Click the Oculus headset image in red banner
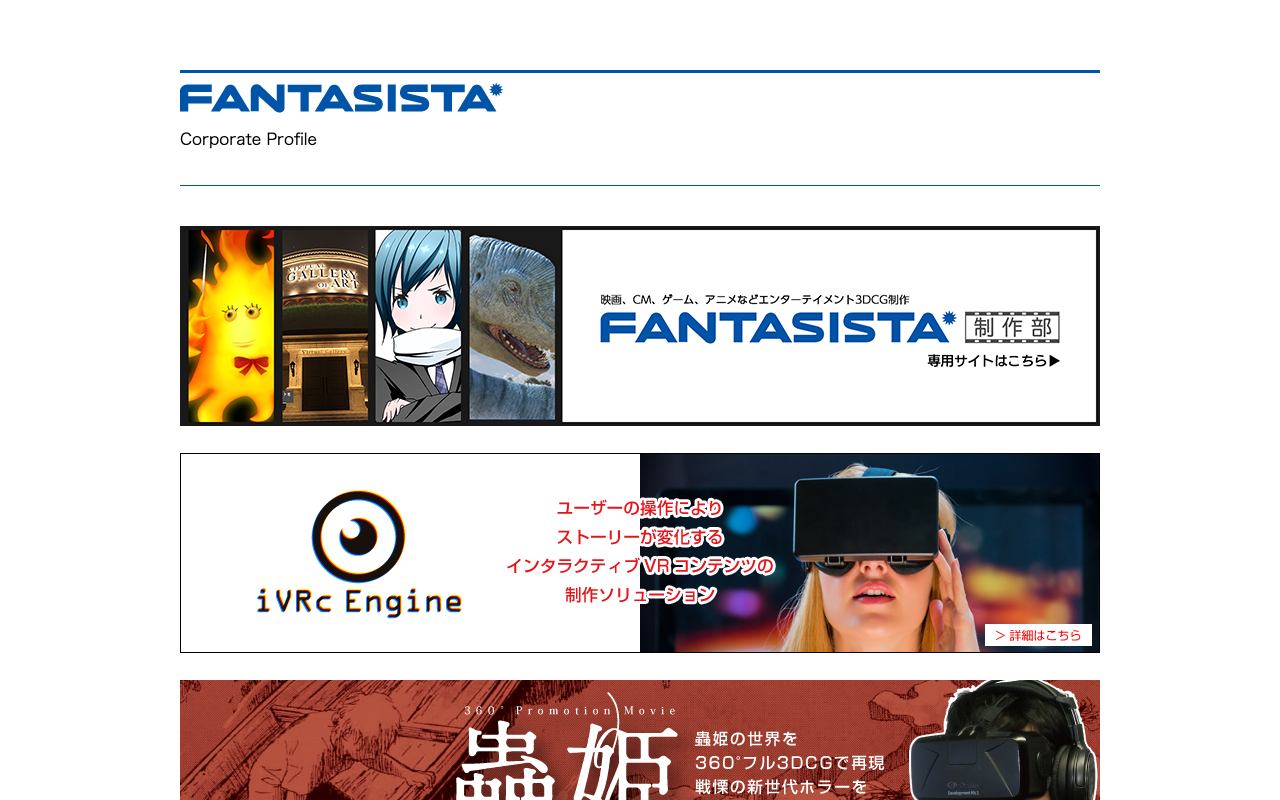1280x800 pixels. (x=1004, y=741)
